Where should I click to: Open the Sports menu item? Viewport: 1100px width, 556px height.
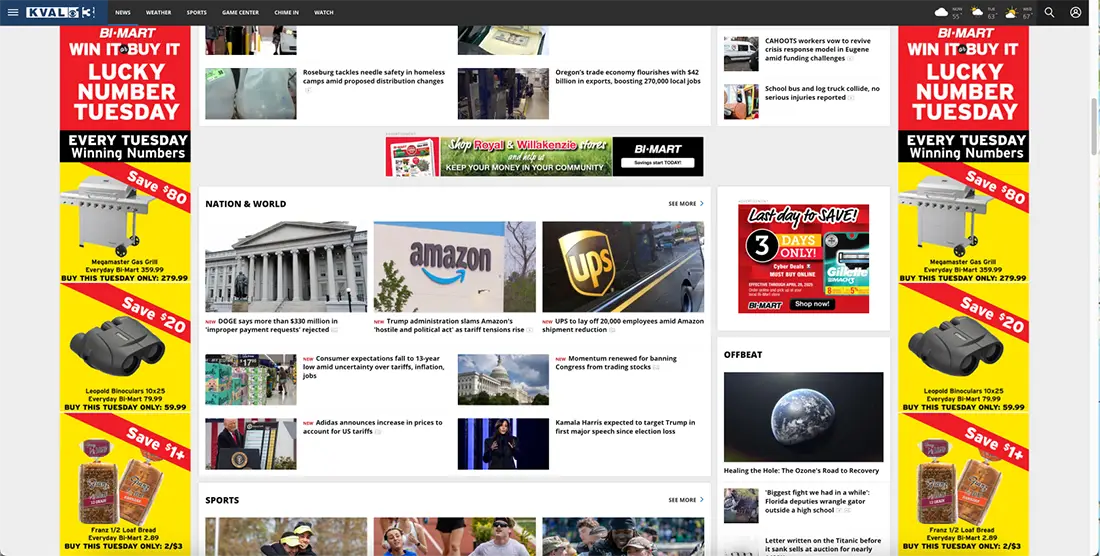coord(196,13)
